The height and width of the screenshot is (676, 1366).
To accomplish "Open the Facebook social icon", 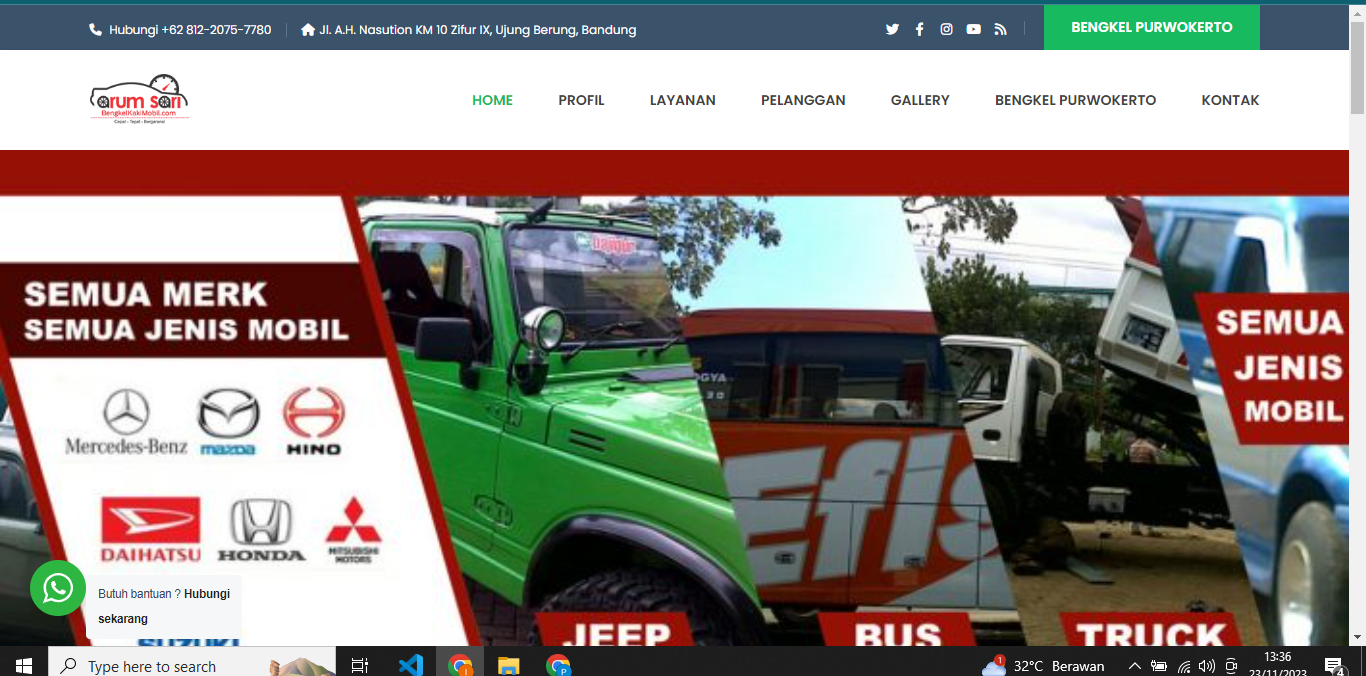I will click(919, 29).
